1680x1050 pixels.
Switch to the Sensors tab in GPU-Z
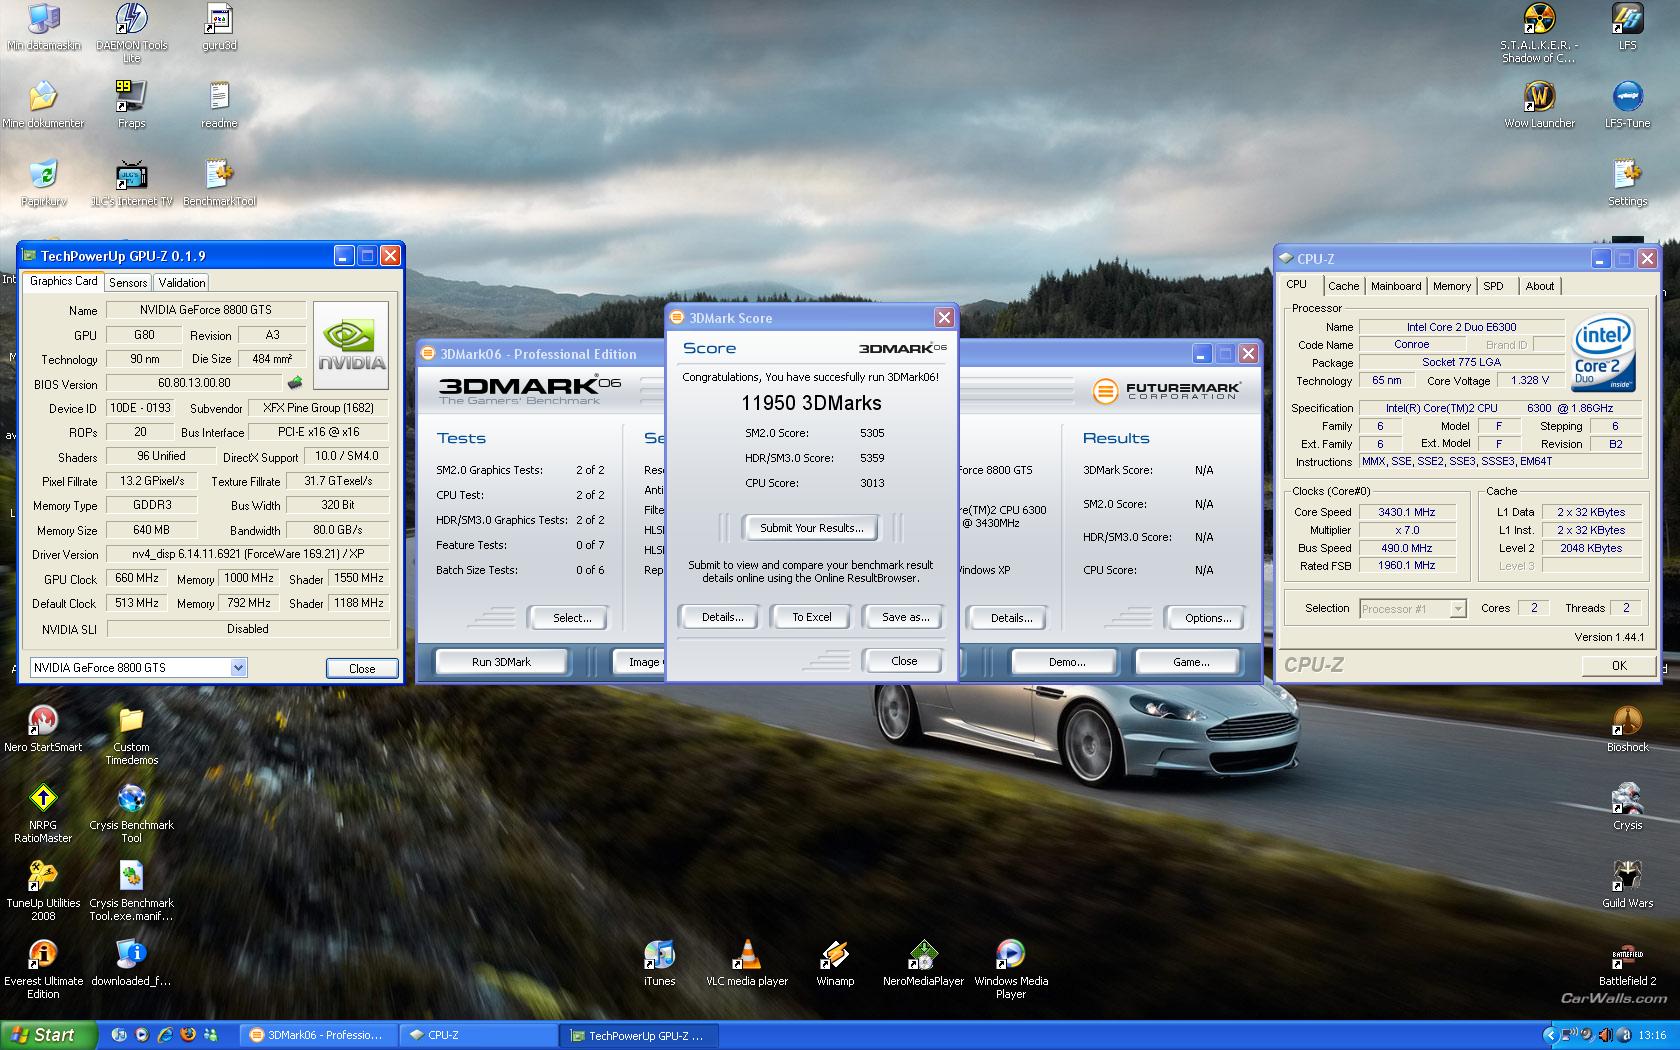click(x=128, y=283)
